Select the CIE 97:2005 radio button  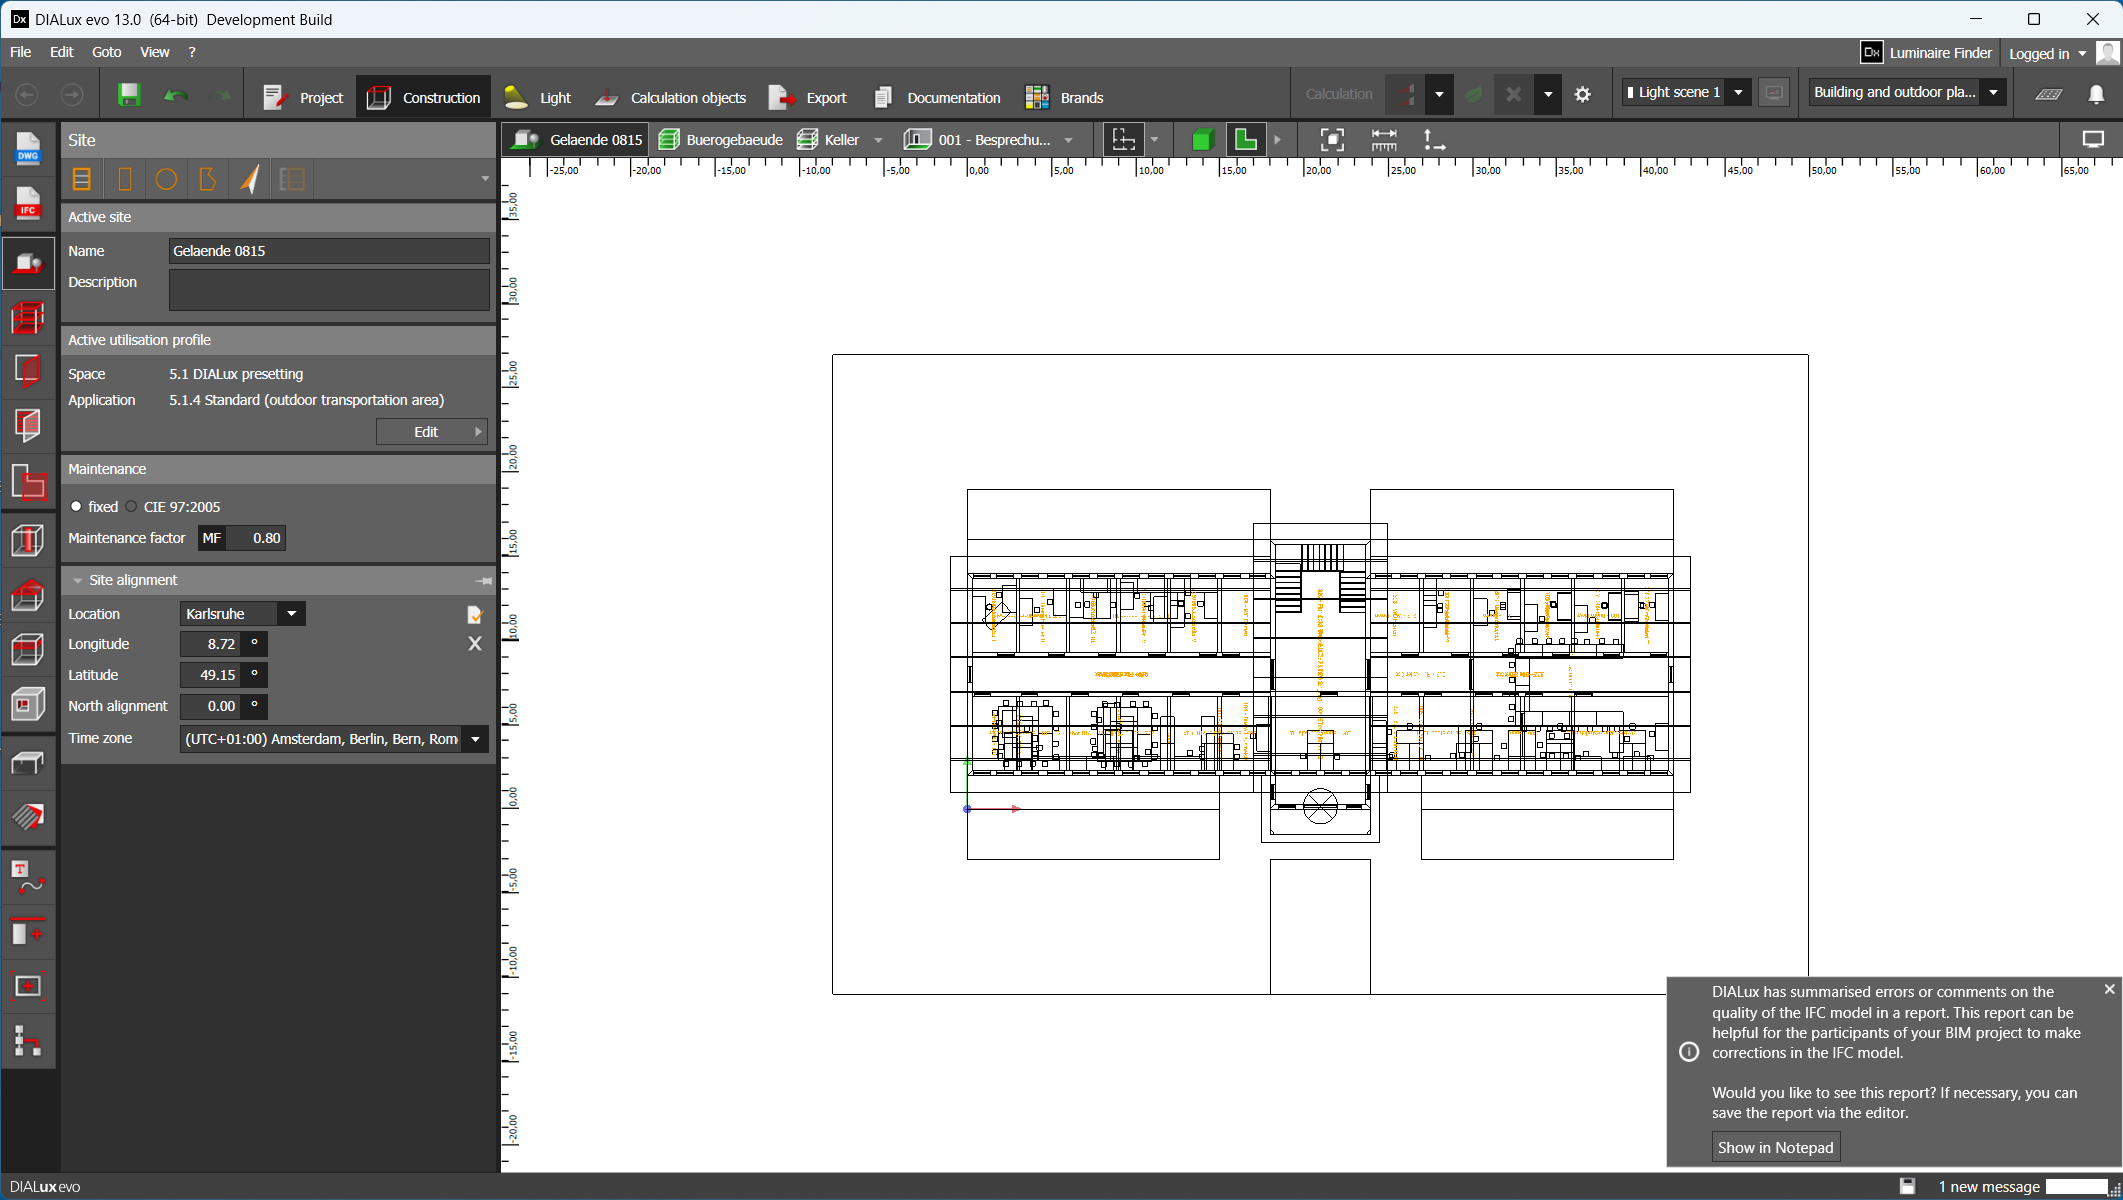click(x=132, y=507)
